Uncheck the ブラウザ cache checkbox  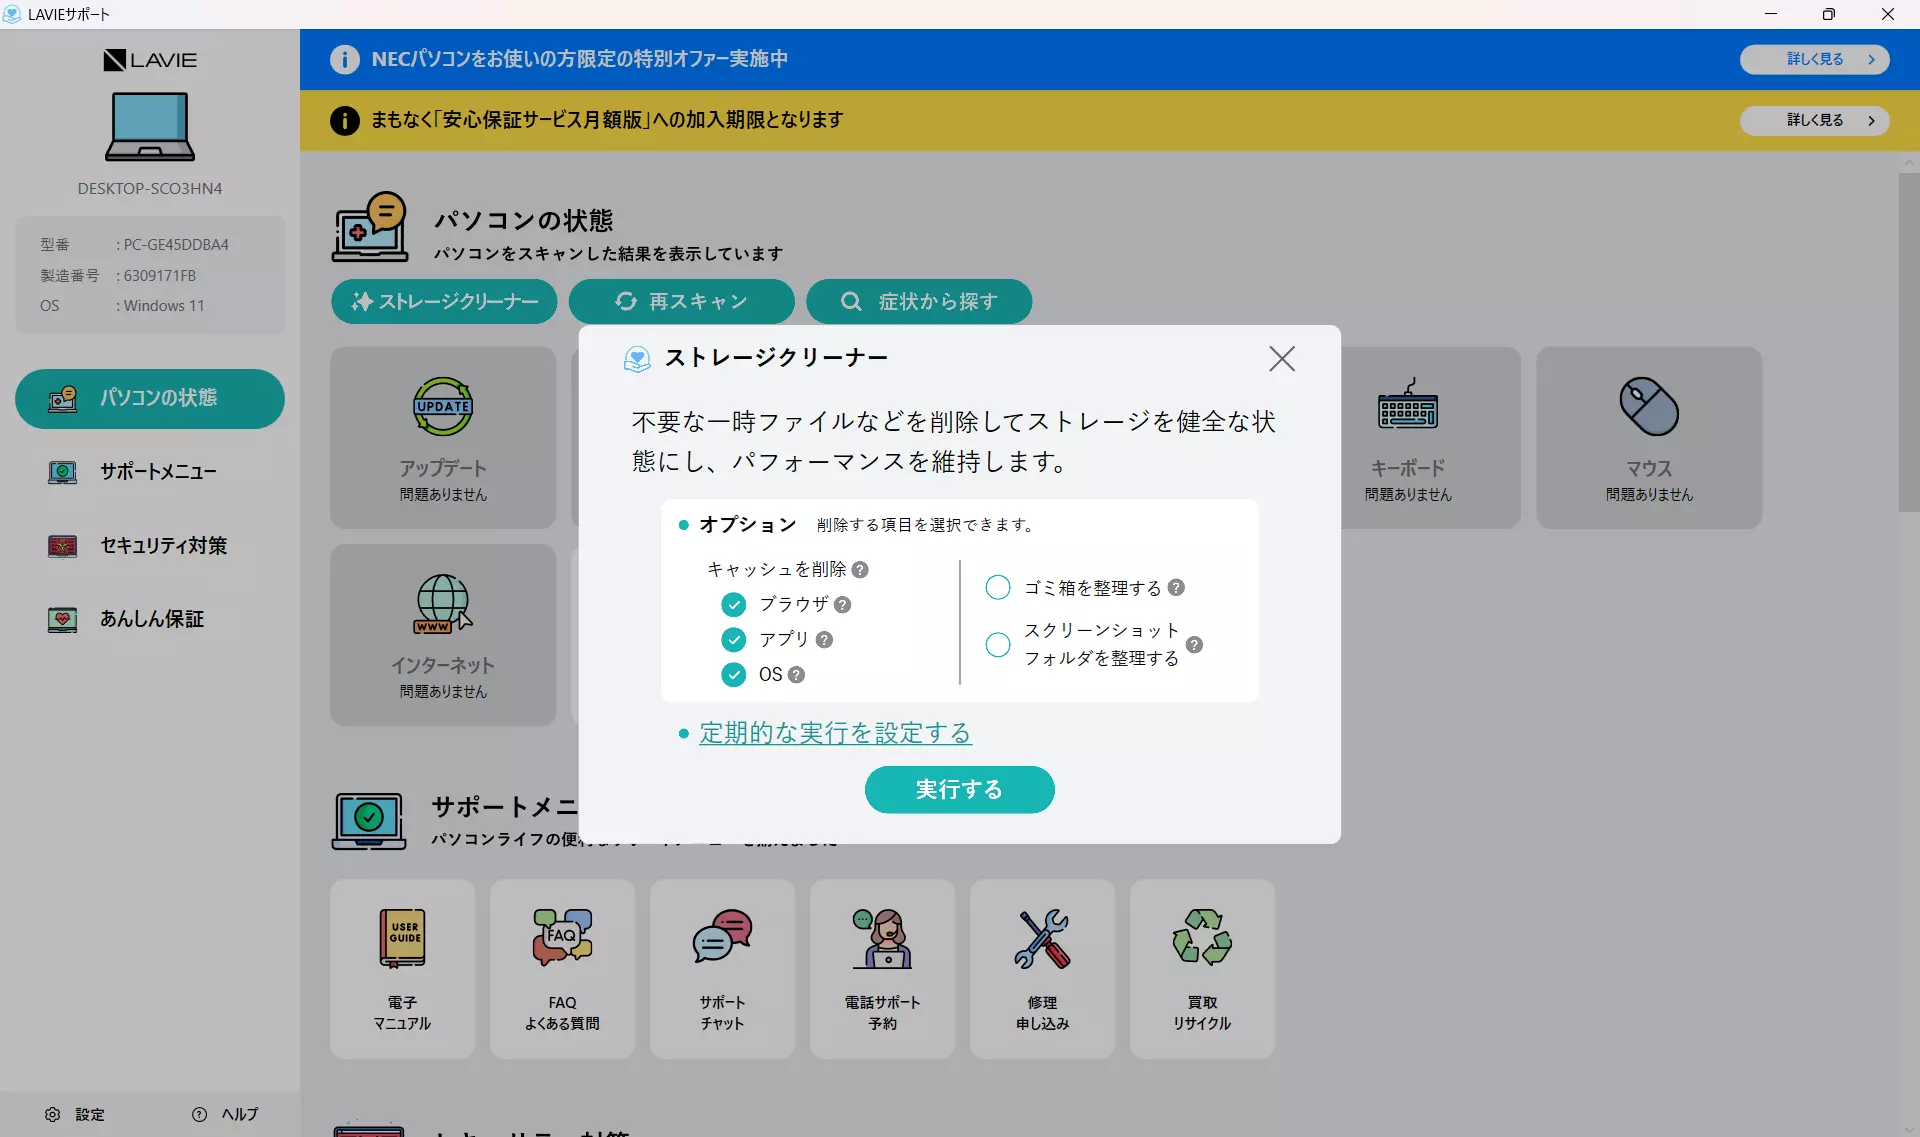734,605
